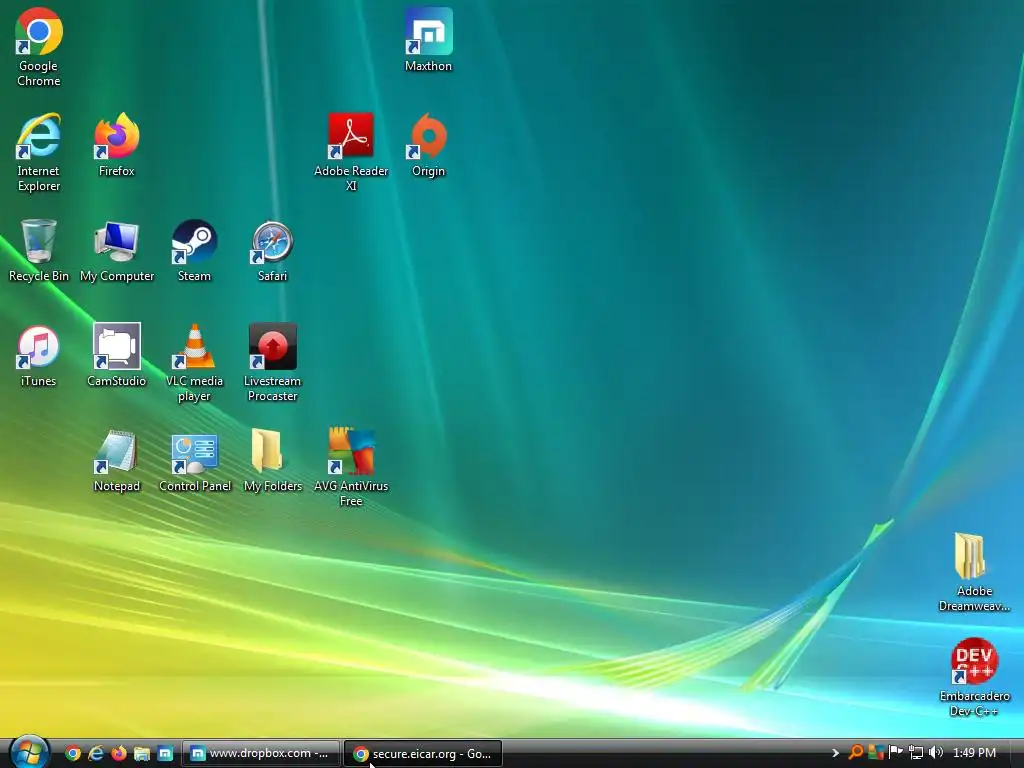This screenshot has height=768, width=1024.
Task: Select the Control Panel desktop icon
Action: click(x=195, y=460)
